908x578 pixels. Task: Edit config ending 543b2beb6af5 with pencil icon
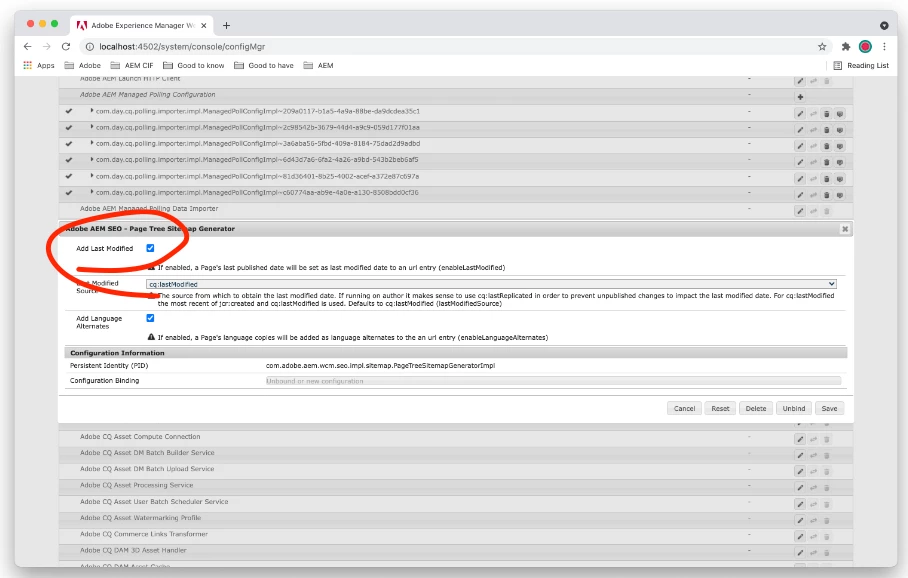click(x=800, y=163)
